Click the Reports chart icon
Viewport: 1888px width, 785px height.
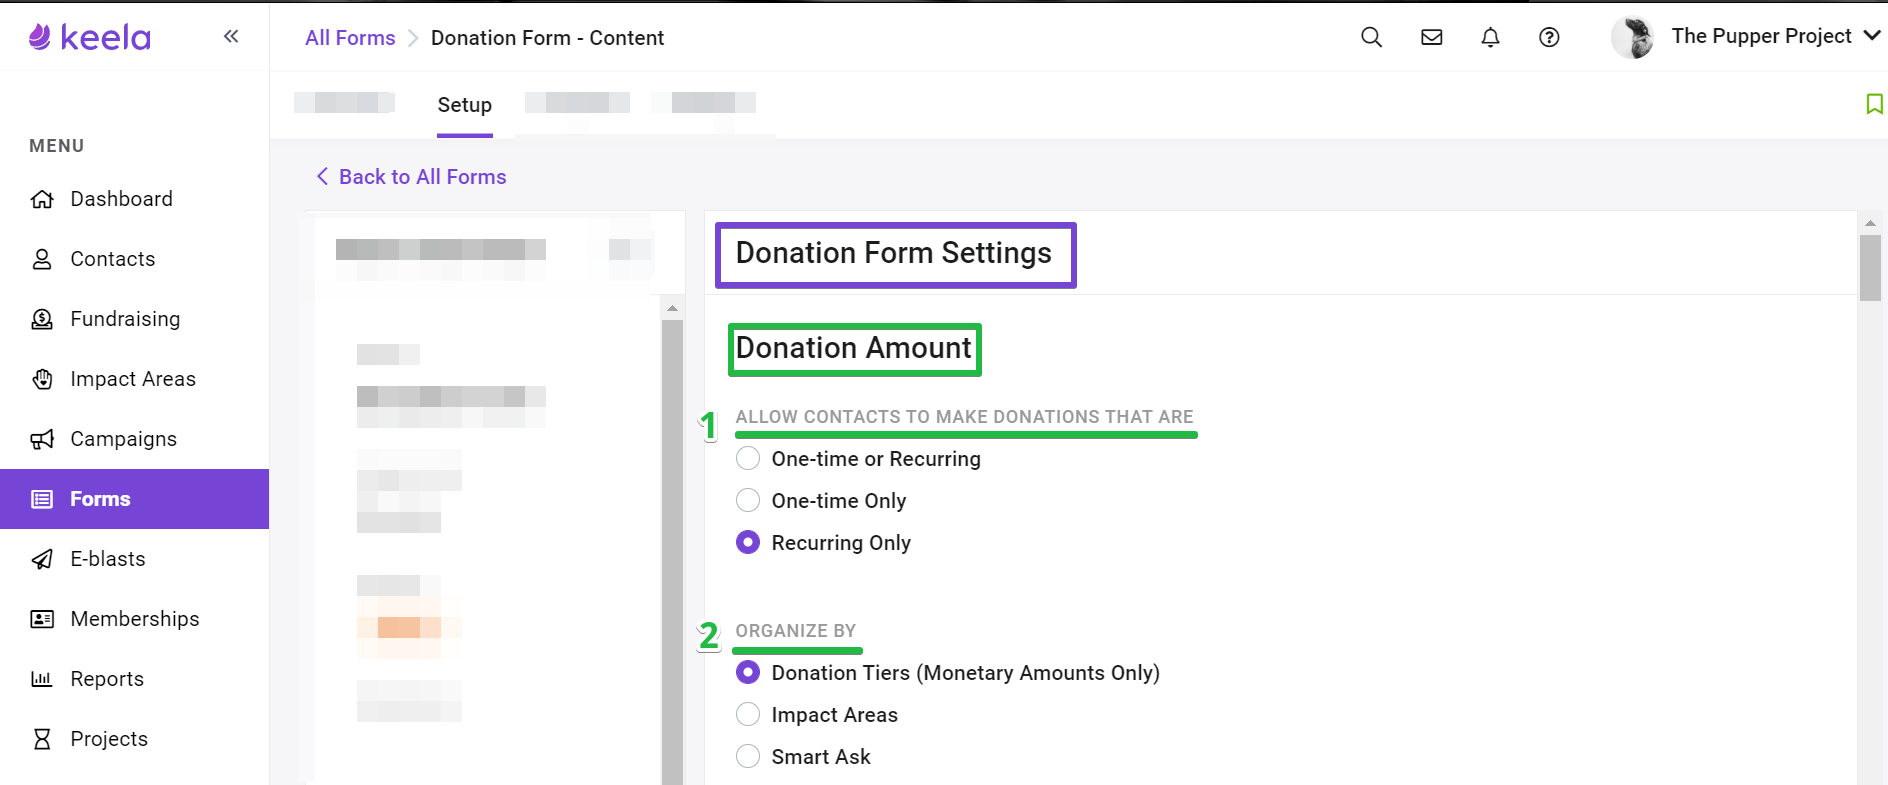pos(42,679)
